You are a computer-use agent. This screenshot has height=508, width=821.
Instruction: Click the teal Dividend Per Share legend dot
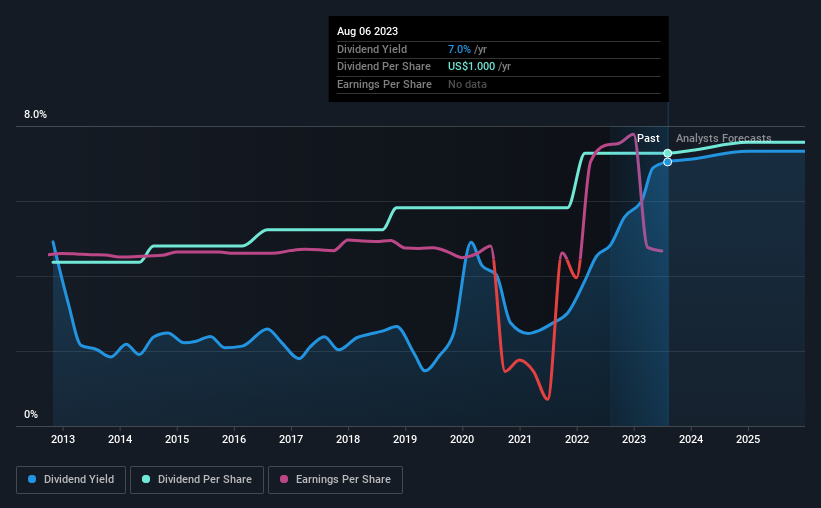tap(146, 479)
